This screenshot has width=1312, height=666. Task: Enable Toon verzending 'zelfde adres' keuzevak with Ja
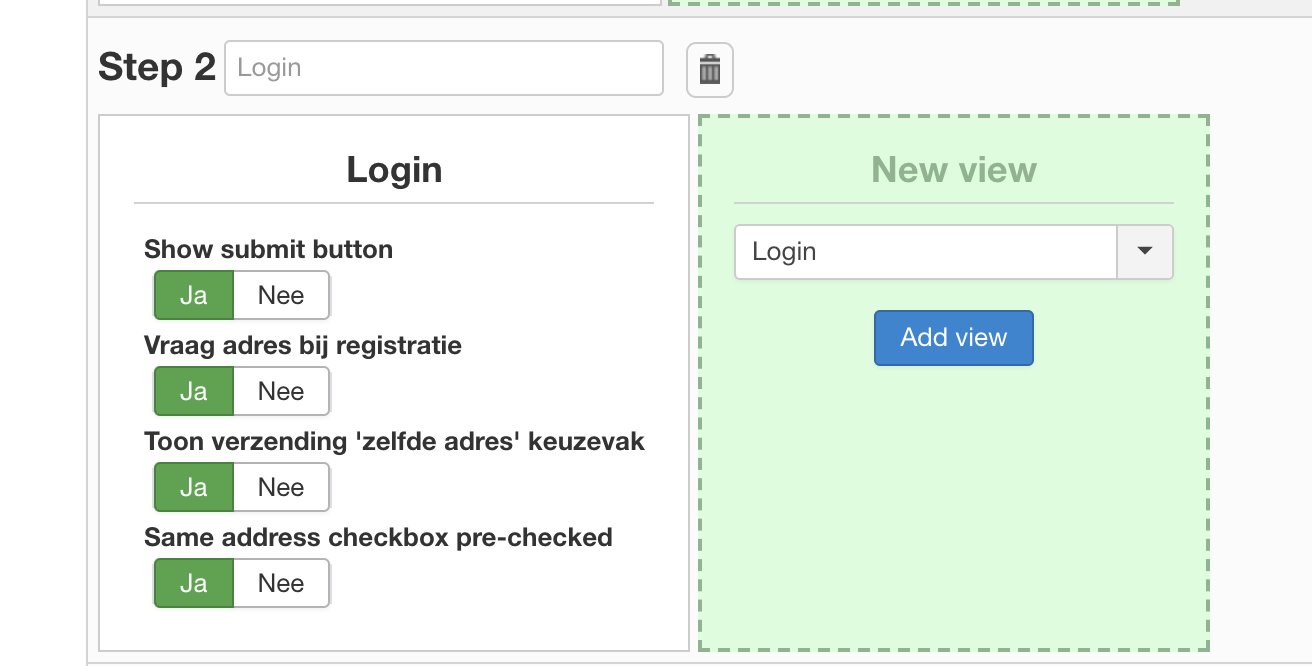[194, 487]
